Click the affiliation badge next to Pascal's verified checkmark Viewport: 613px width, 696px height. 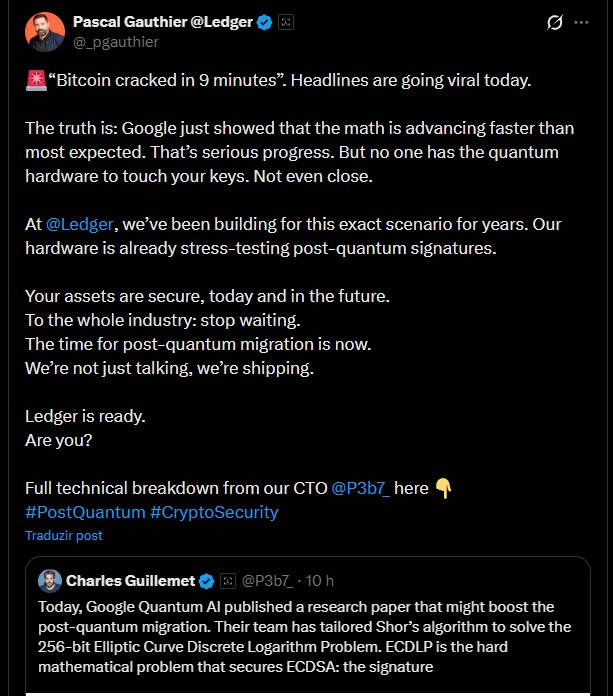[x=286, y=22]
